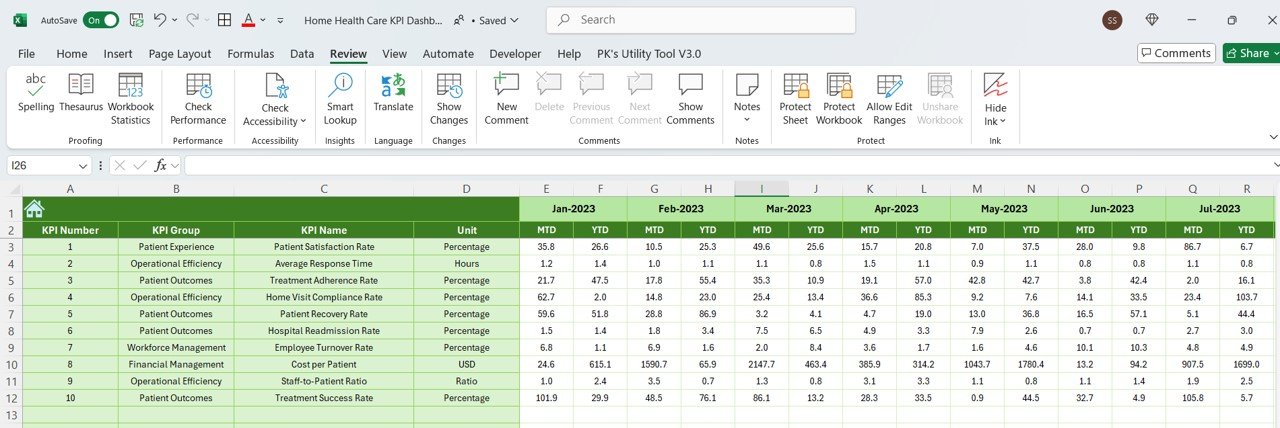Click the fx Insert Function button
Viewport: 1280px width, 428px height.
[x=160, y=165]
